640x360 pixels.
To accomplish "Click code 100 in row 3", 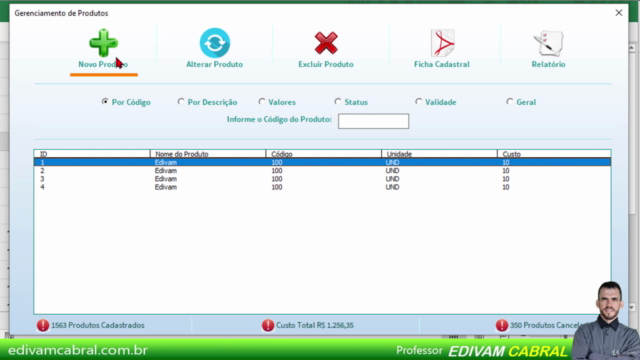I will pyautogui.click(x=277, y=179).
